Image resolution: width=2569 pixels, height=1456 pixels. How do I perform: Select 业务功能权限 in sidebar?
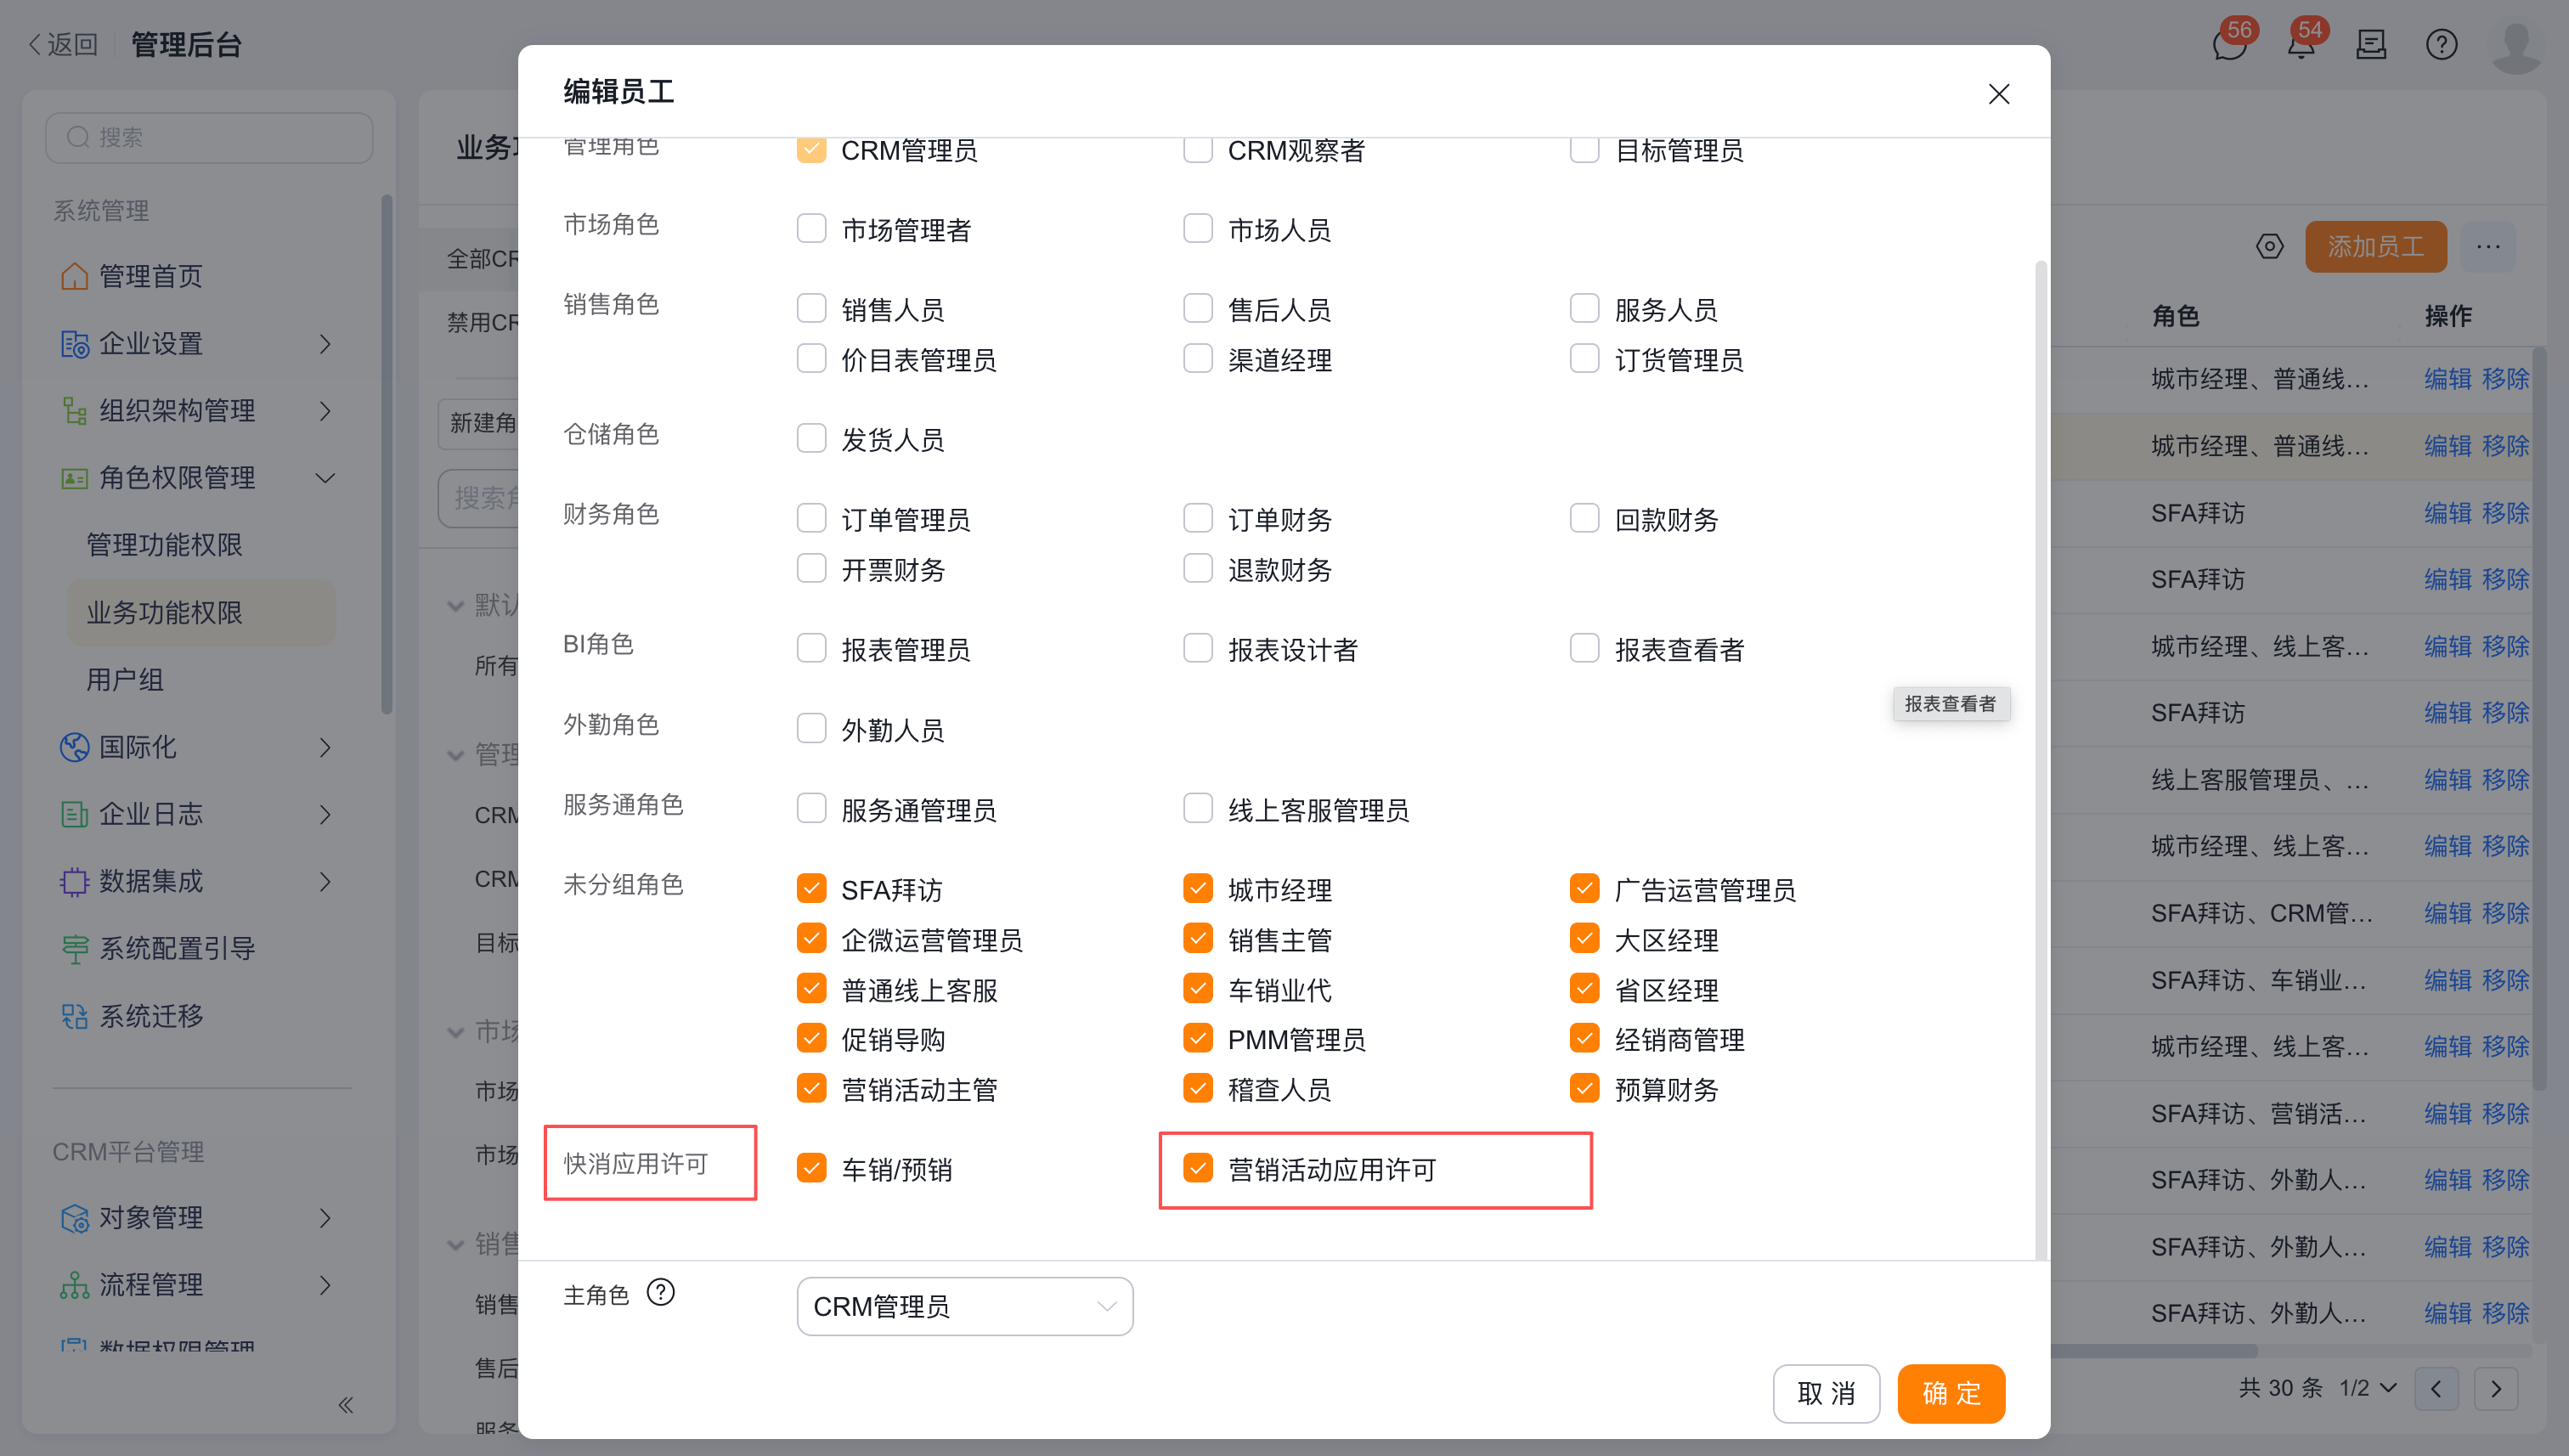[201, 612]
